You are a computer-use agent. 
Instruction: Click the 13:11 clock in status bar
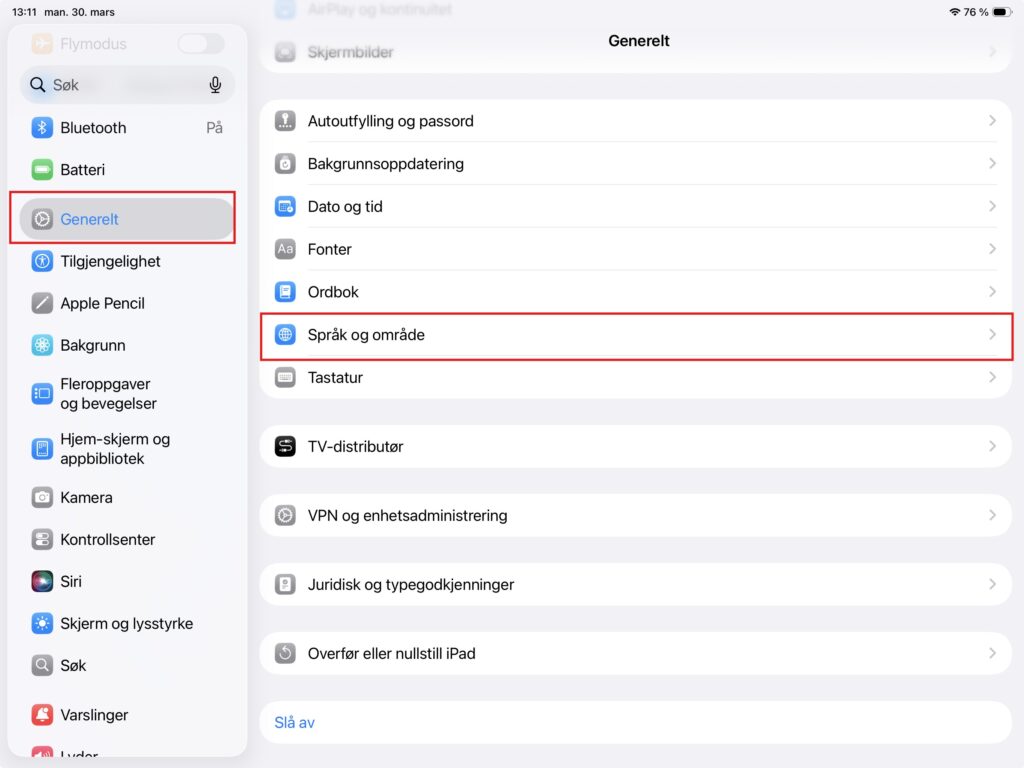pos(24,12)
